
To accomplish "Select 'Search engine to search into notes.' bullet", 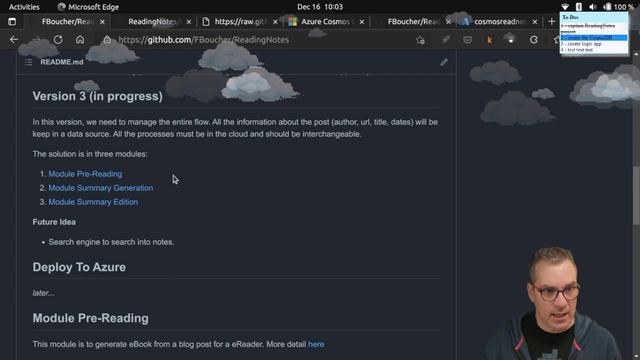I will (111, 242).
